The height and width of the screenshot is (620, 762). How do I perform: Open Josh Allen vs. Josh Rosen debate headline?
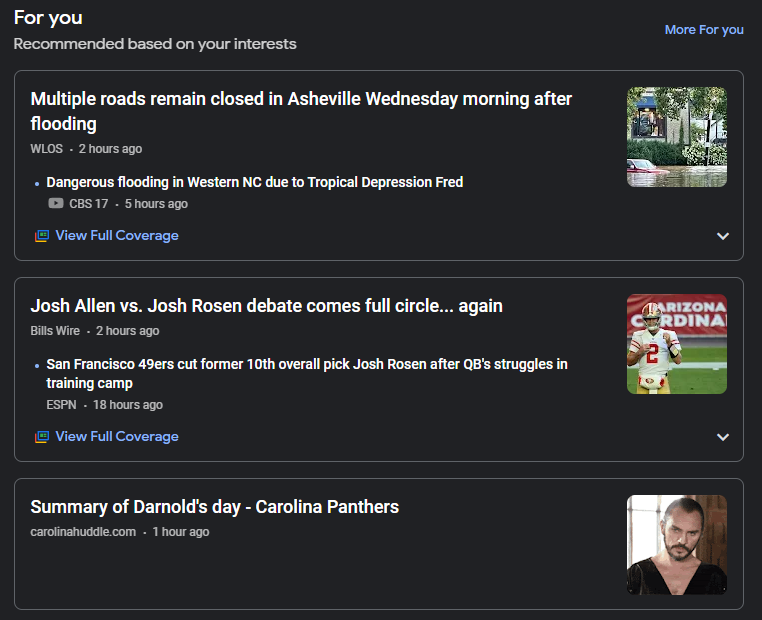(266, 306)
